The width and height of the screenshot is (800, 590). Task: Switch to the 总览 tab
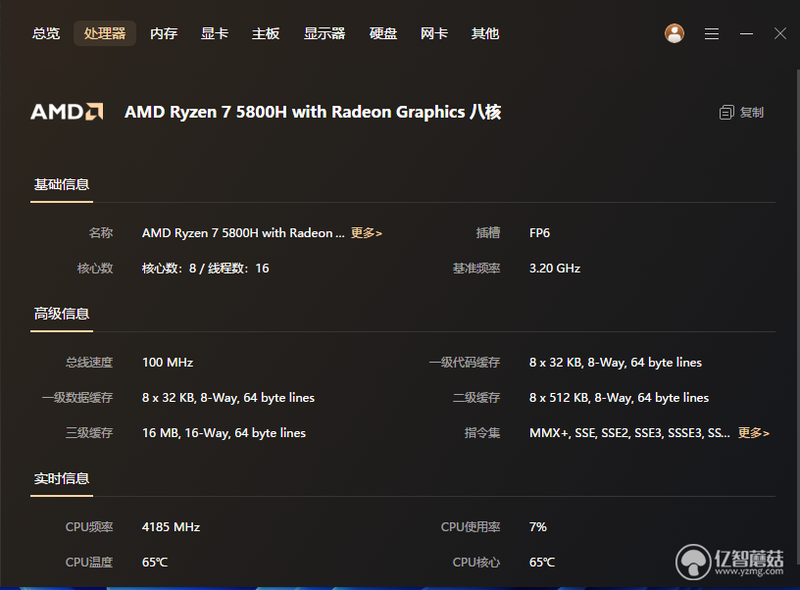pyautogui.click(x=46, y=34)
